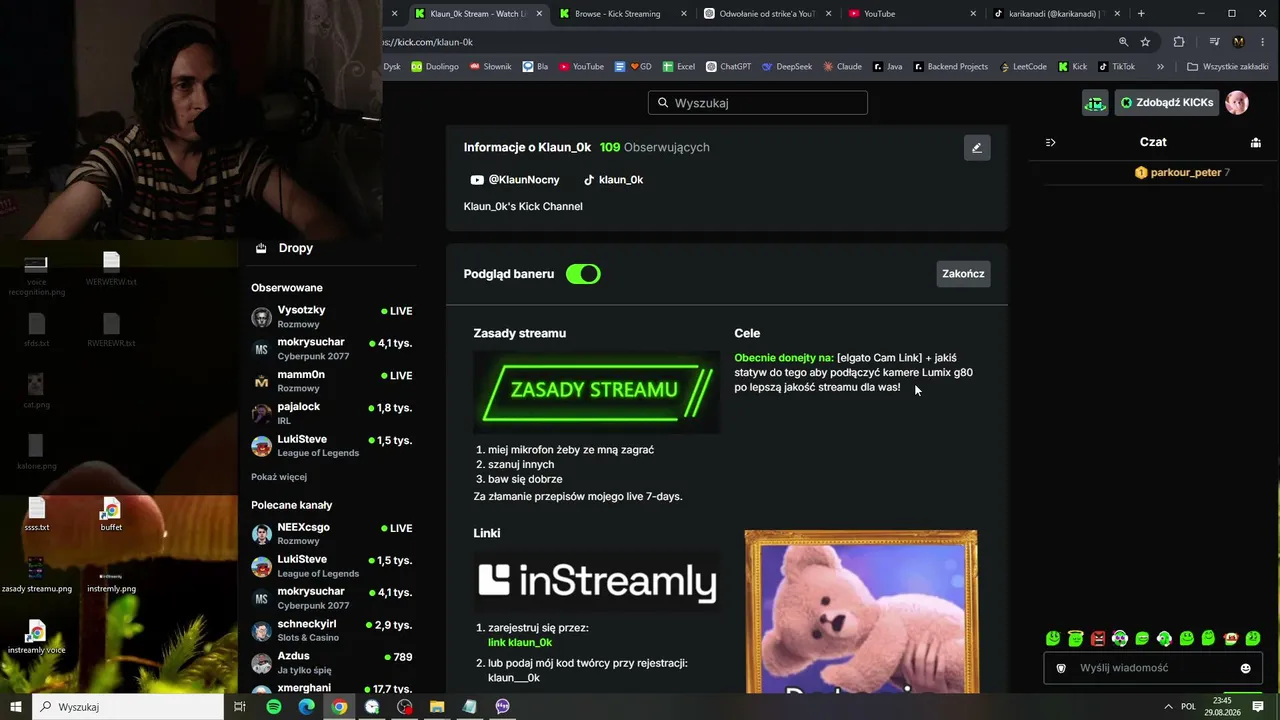Open the Wszystkie zakładki bookmarks folder
1280x720 pixels.
click(1227, 67)
